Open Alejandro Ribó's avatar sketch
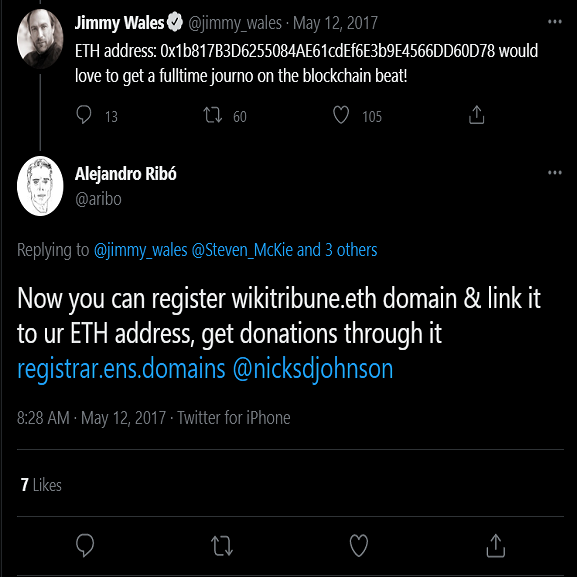The image size is (577, 577). (x=40, y=186)
